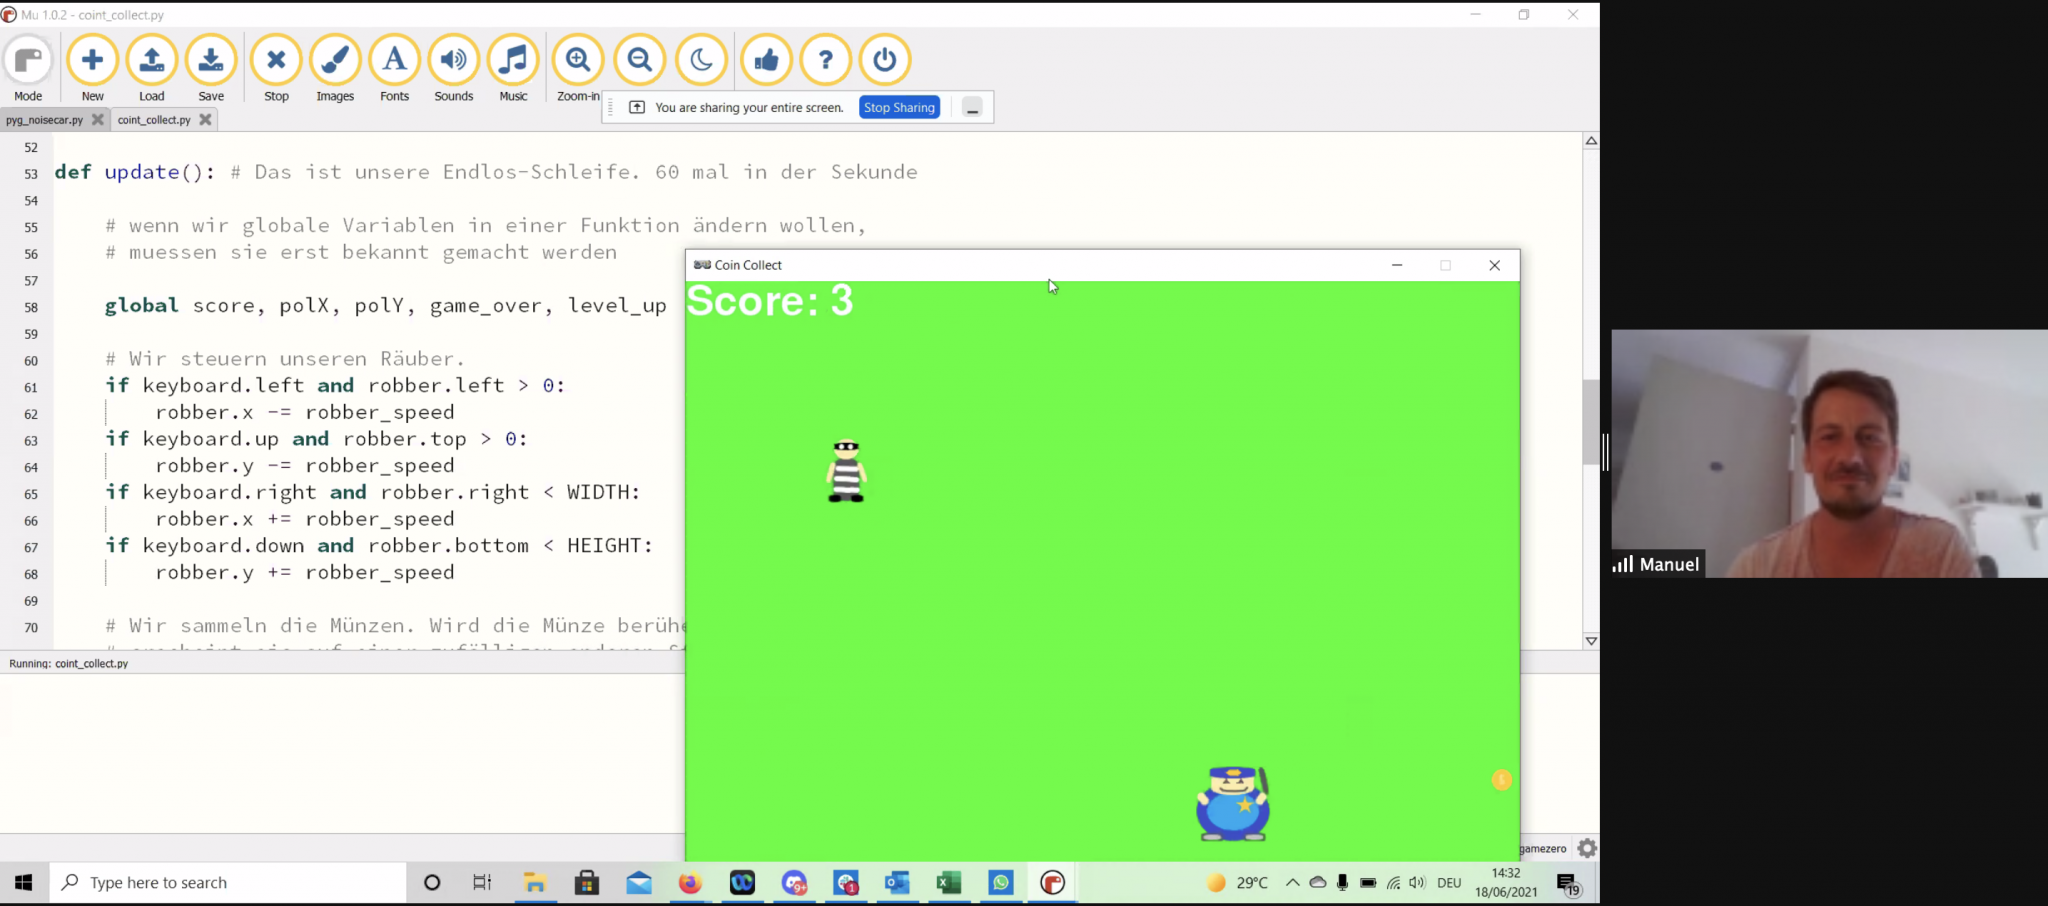Expand hidden icons in the system tray

tap(1293, 882)
